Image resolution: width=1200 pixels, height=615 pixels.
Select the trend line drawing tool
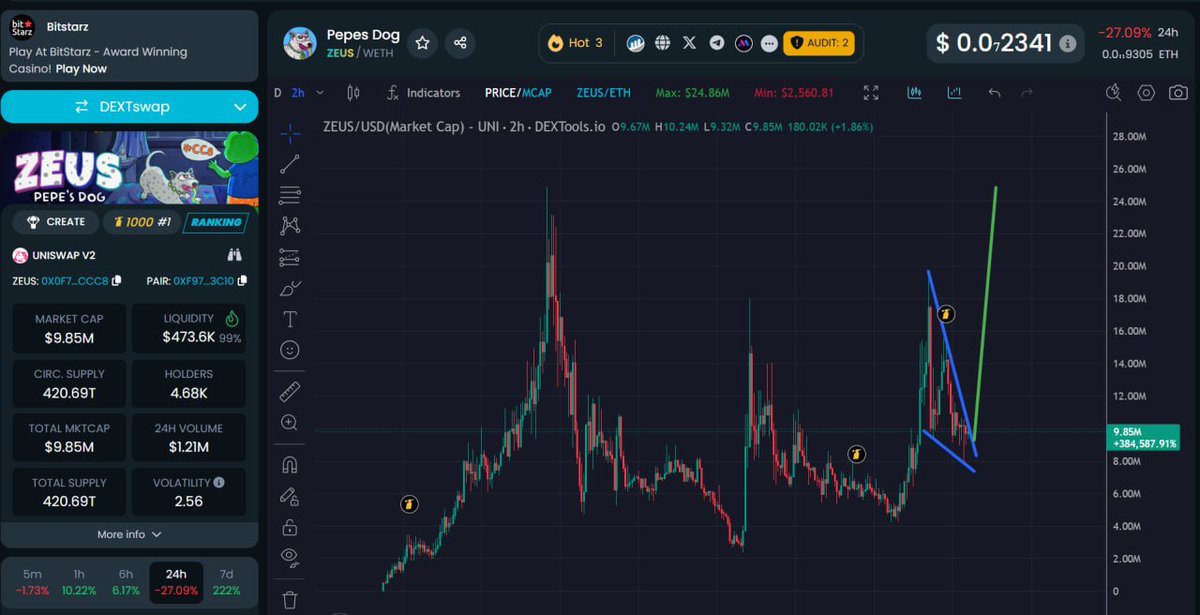(x=290, y=164)
